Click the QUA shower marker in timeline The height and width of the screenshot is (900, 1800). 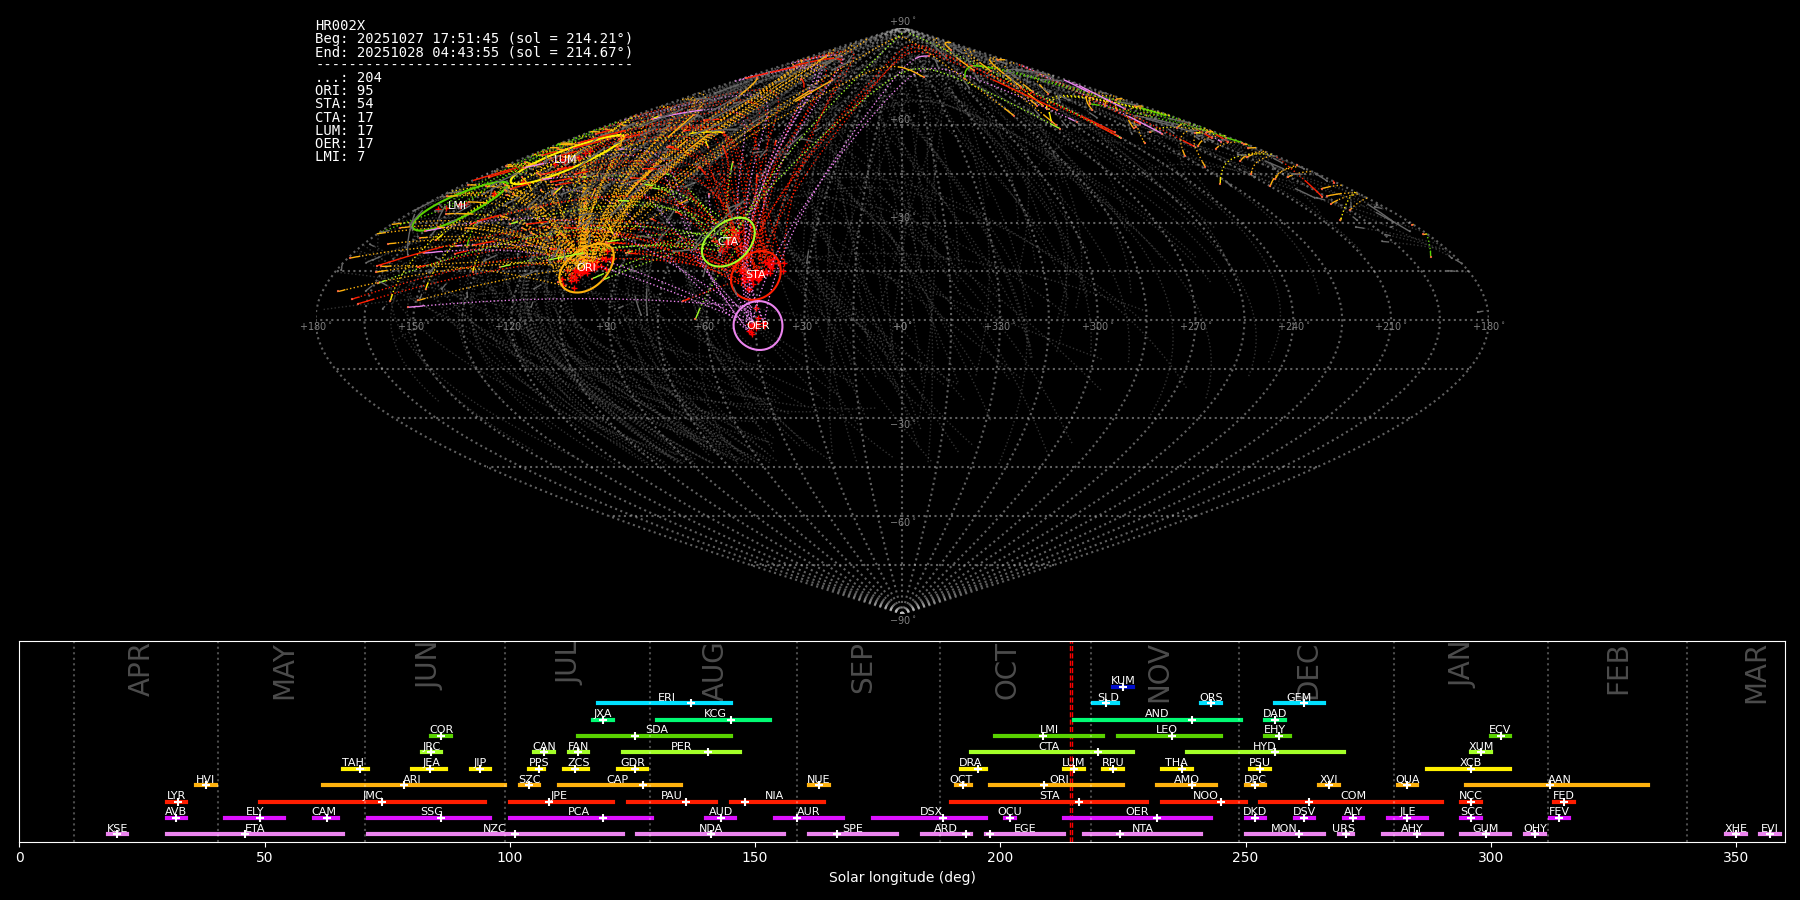coord(1407,785)
